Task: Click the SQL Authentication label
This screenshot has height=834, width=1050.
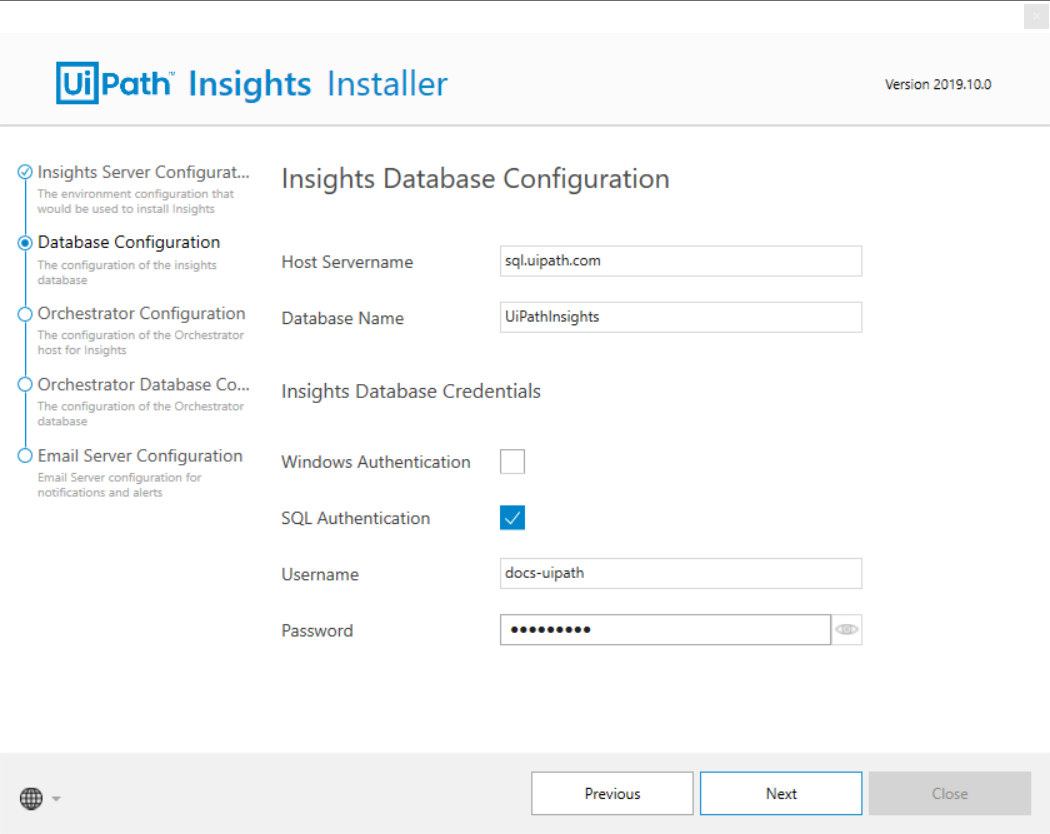Action: pos(356,518)
